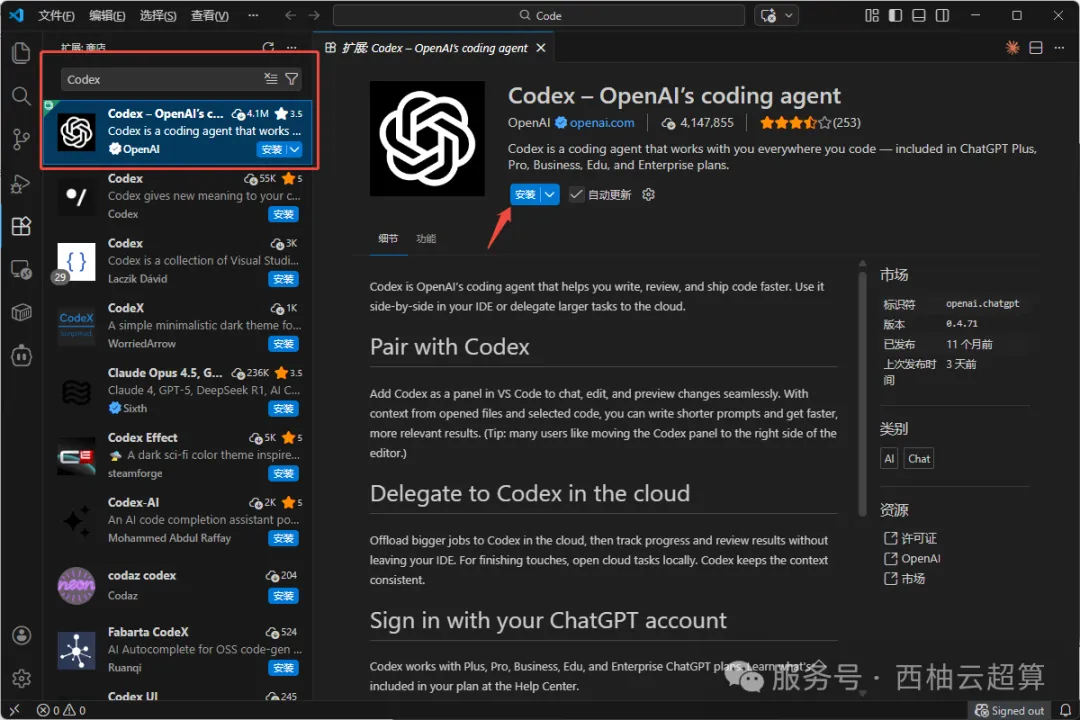
Task: Open Source Control view
Action: 21,140
